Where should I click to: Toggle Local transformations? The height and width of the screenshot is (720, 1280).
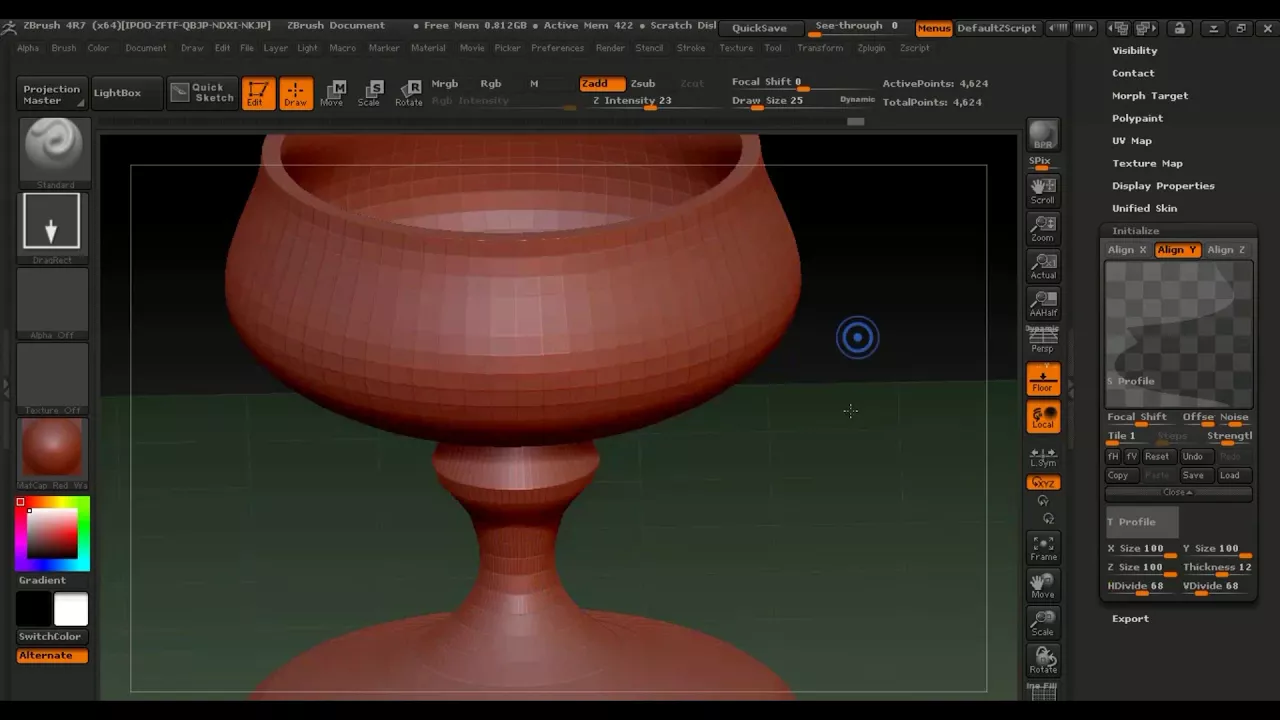tap(1043, 418)
